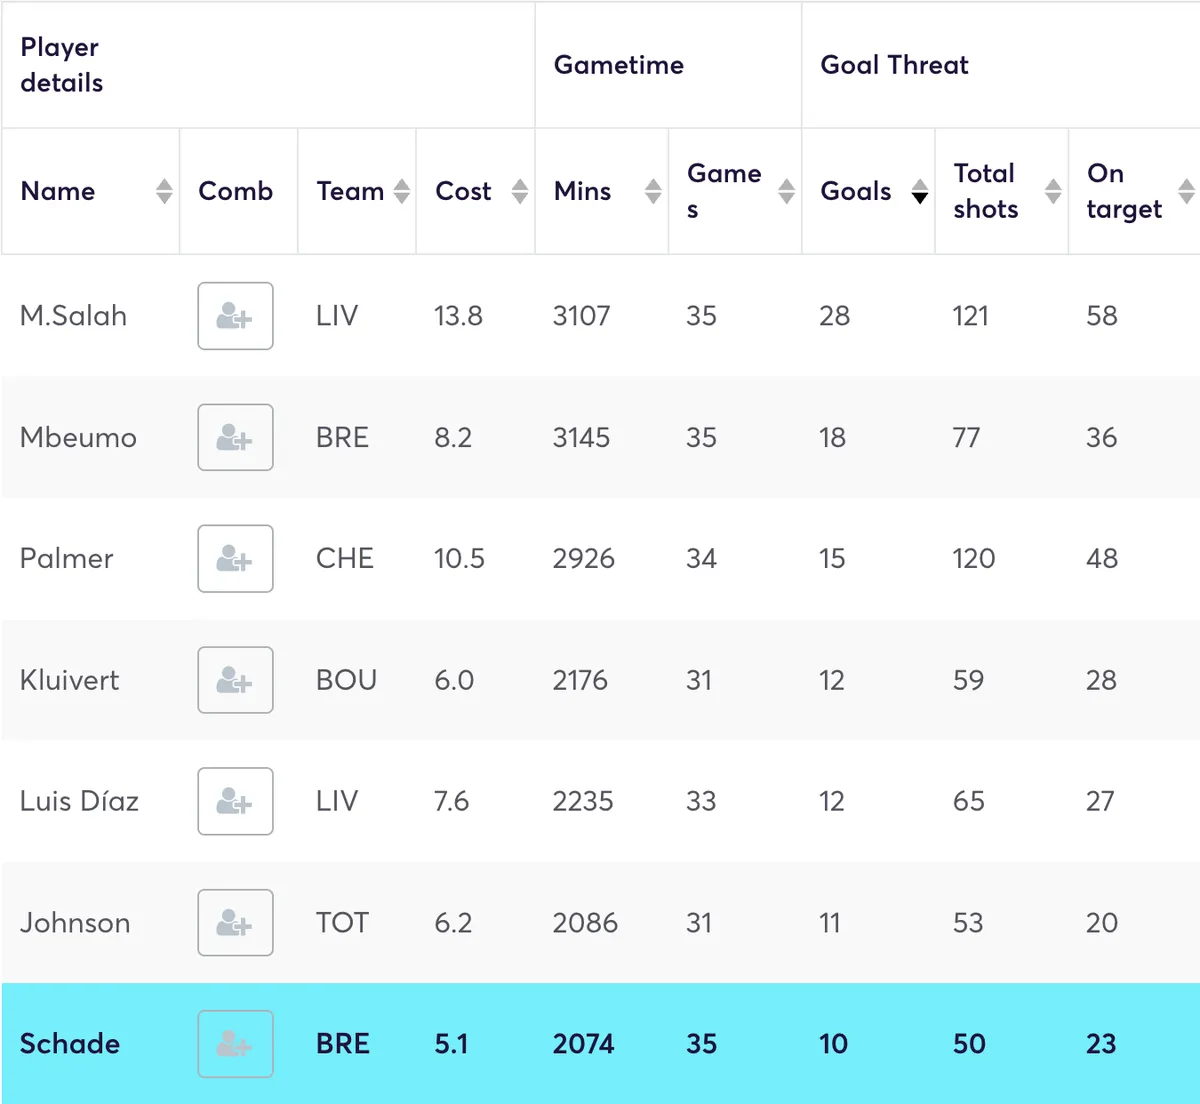1200x1104 pixels.
Task: Sort table by Cost column
Action: click(520, 191)
